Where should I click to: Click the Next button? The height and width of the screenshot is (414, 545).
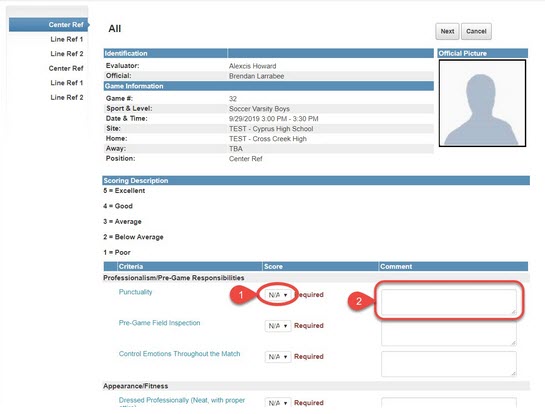pos(447,31)
